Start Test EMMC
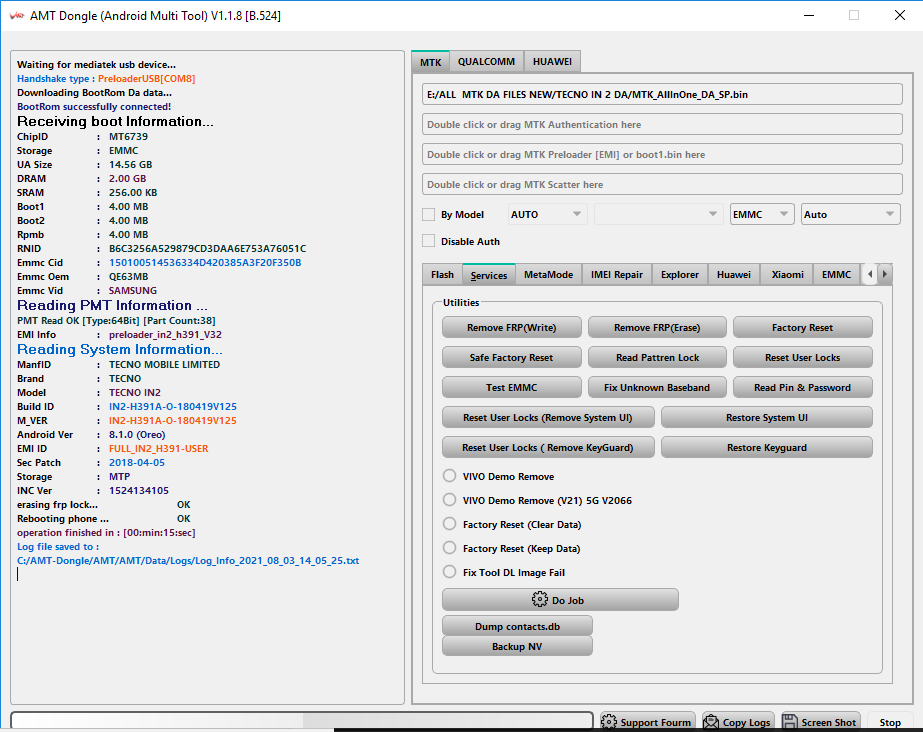 512,387
